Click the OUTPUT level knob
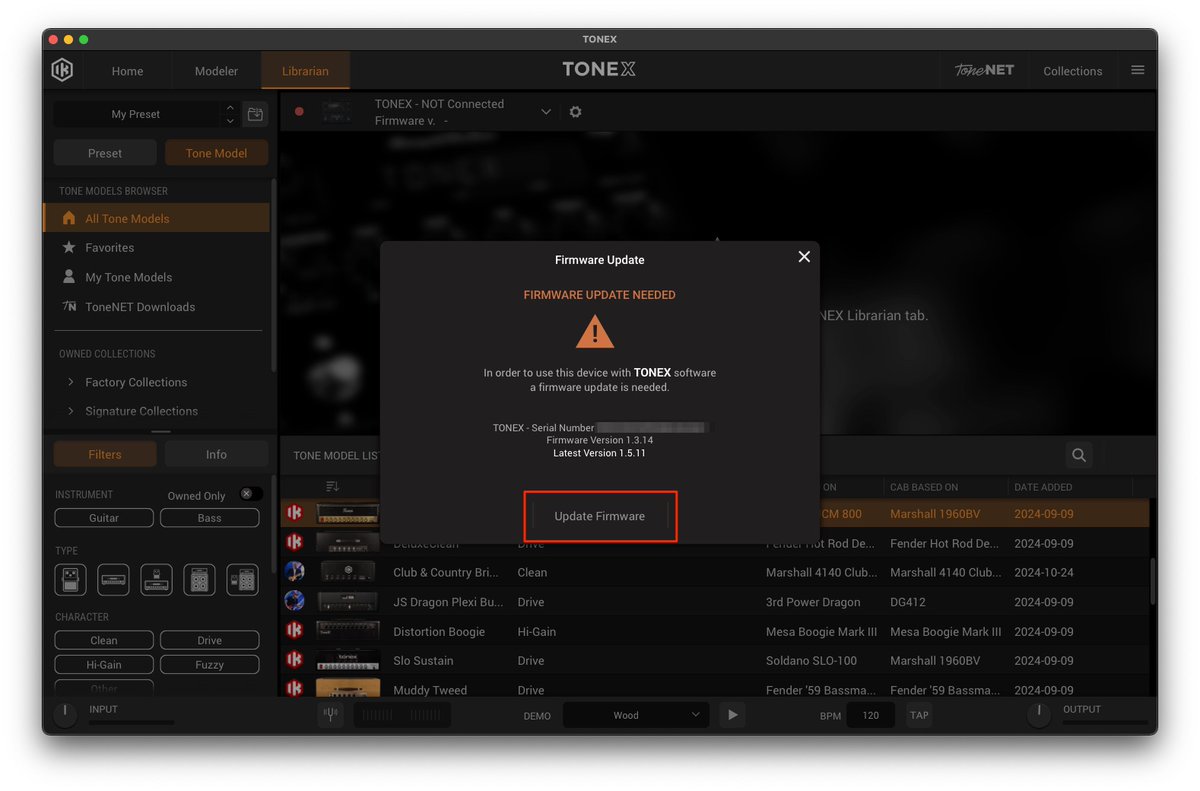 1041,714
